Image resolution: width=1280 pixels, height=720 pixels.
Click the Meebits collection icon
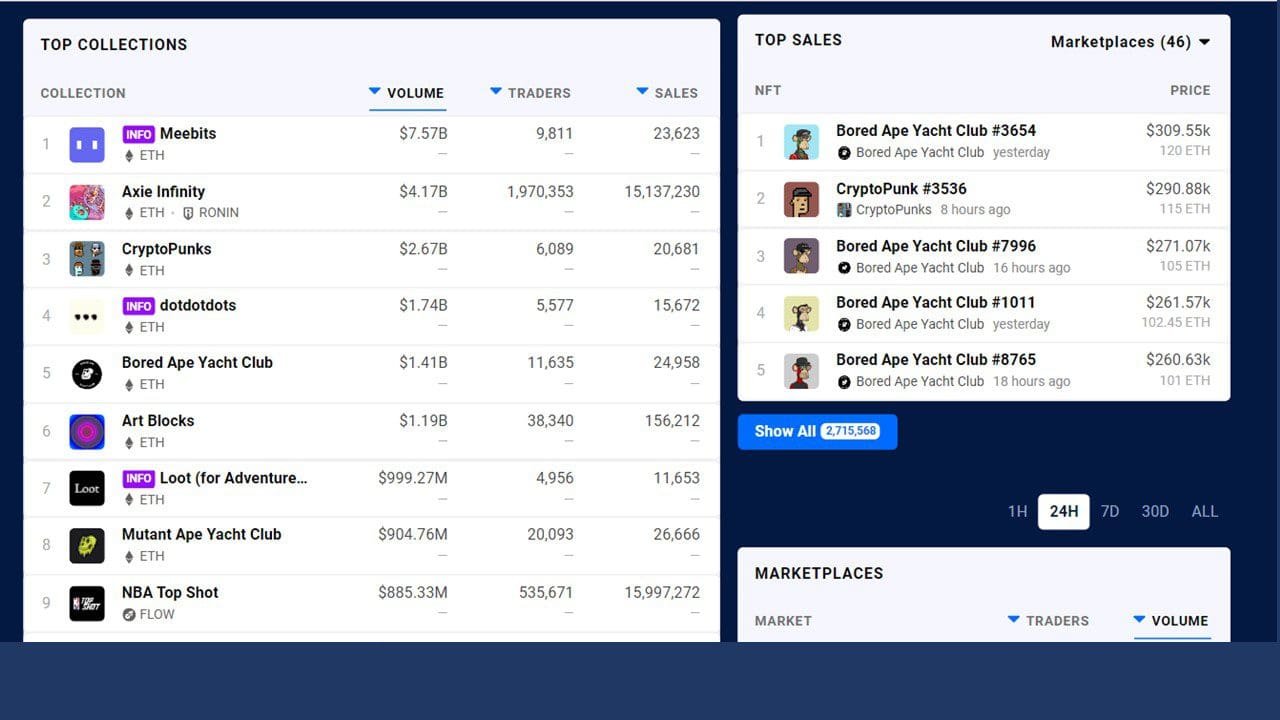(x=87, y=144)
